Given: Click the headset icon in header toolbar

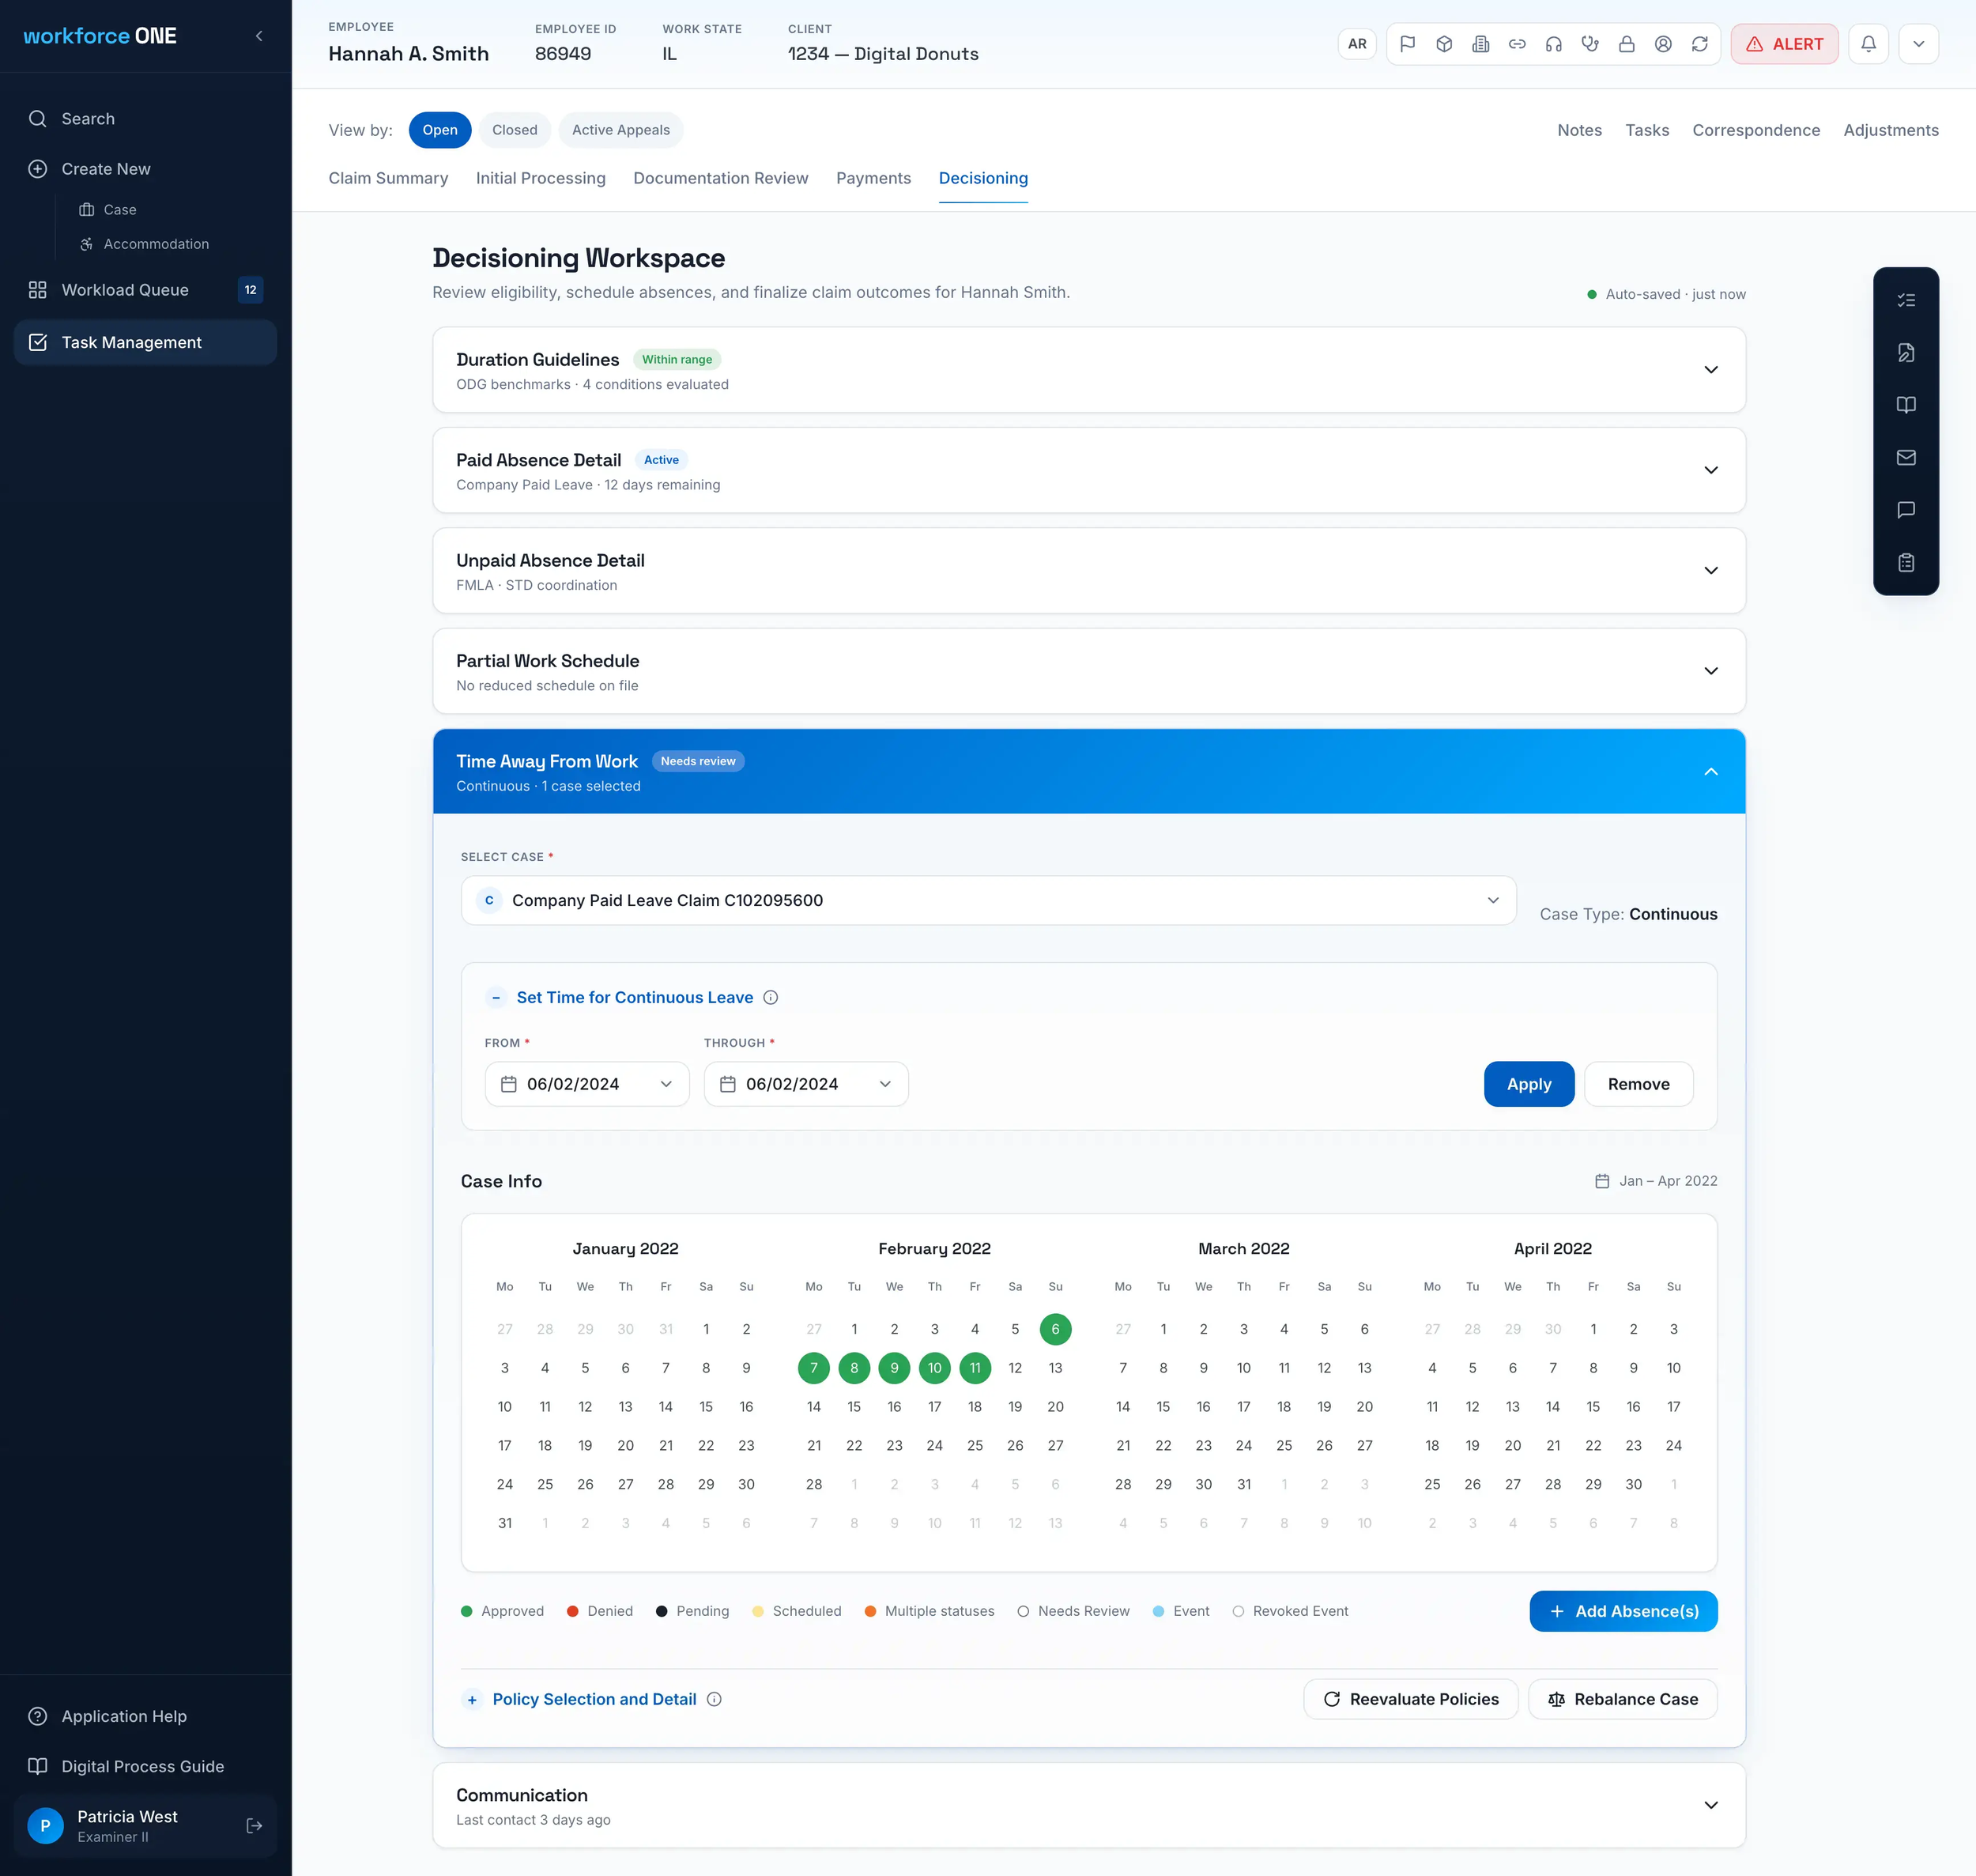Looking at the screenshot, I should [1553, 44].
